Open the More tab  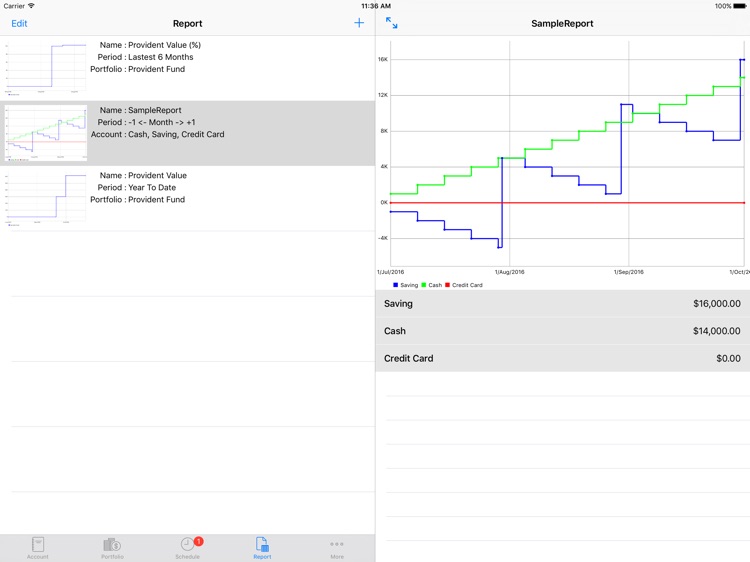tap(337, 548)
